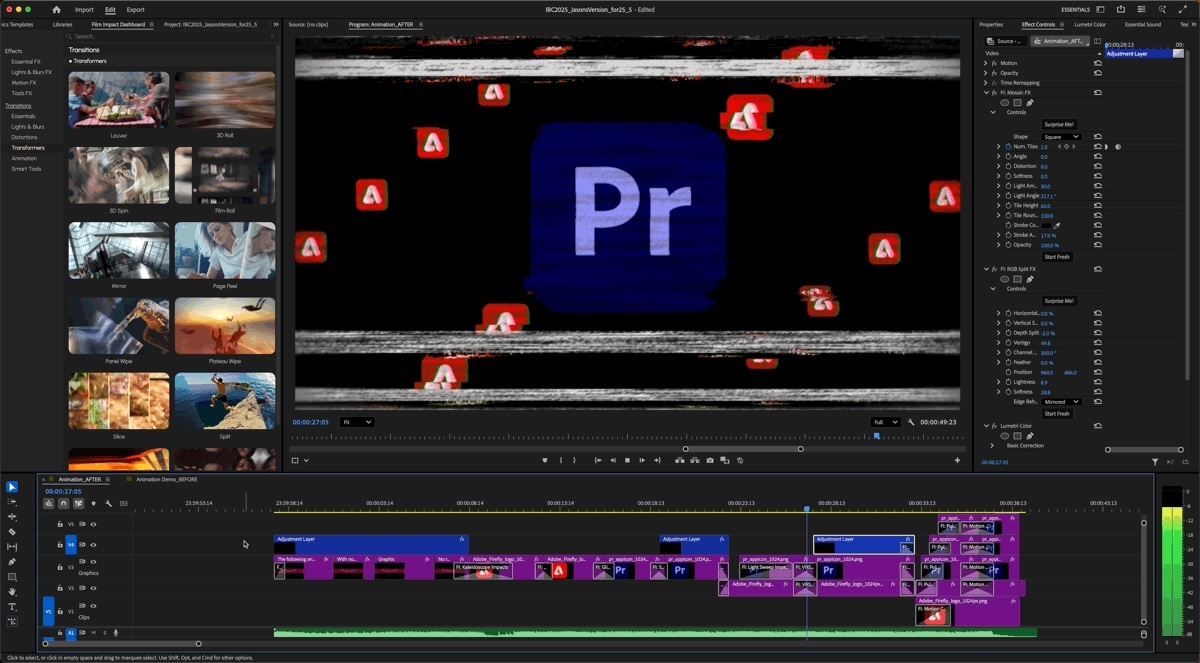Pick Stroke Color with eyedropper
Screen dimensions: 1200x663
click(x=1056, y=226)
